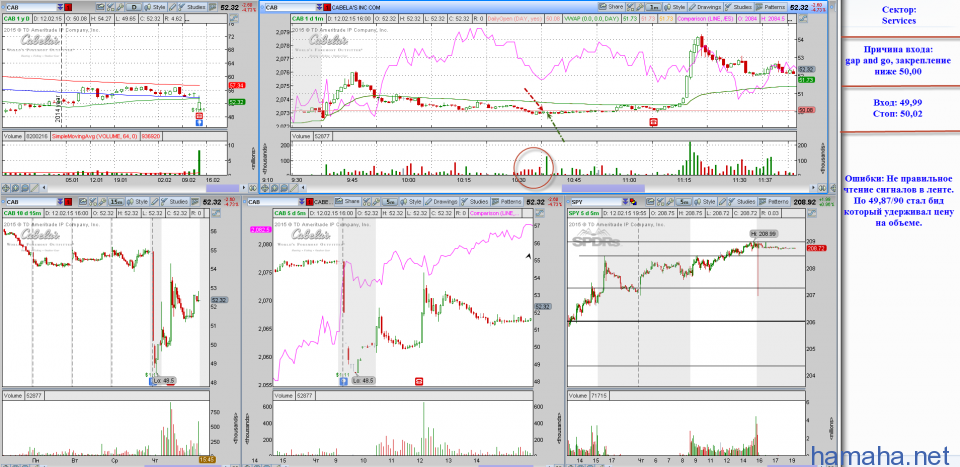Screen dimensions: 960x467
Task: Click Comparison (LINE, /ES) study label
Action: pyautogui.click(x=706, y=19)
